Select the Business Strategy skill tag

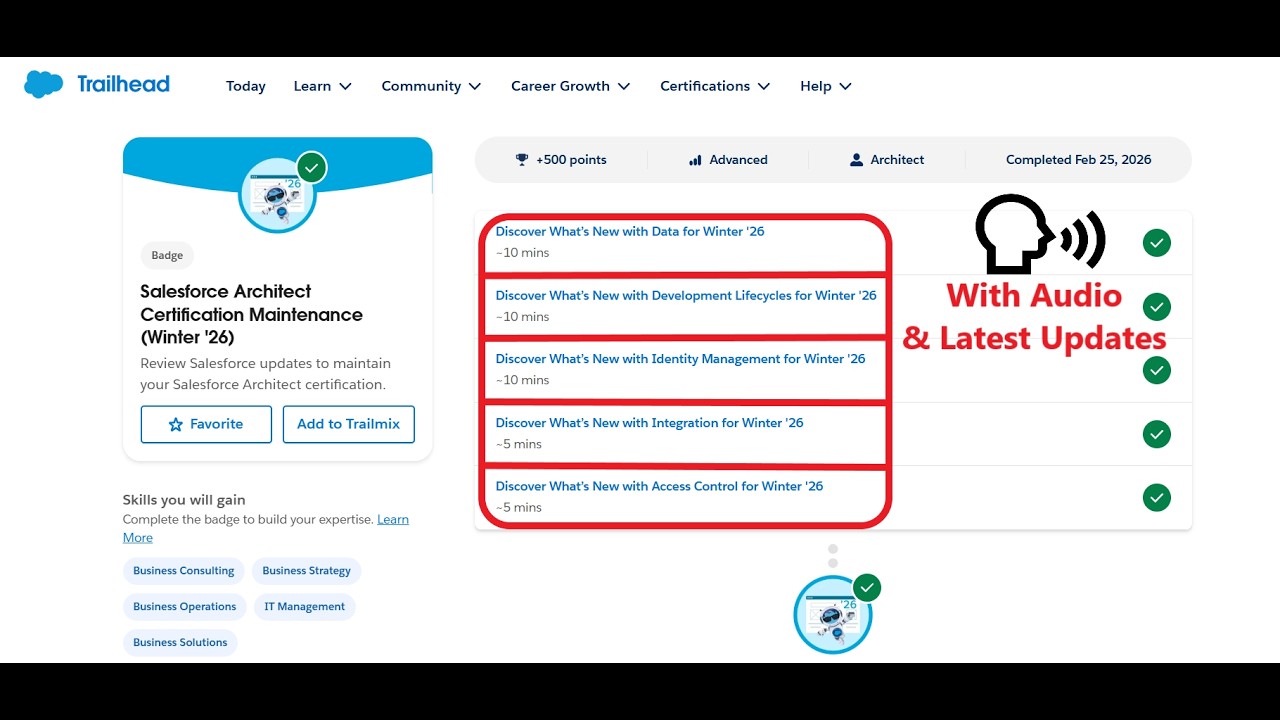coord(307,571)
